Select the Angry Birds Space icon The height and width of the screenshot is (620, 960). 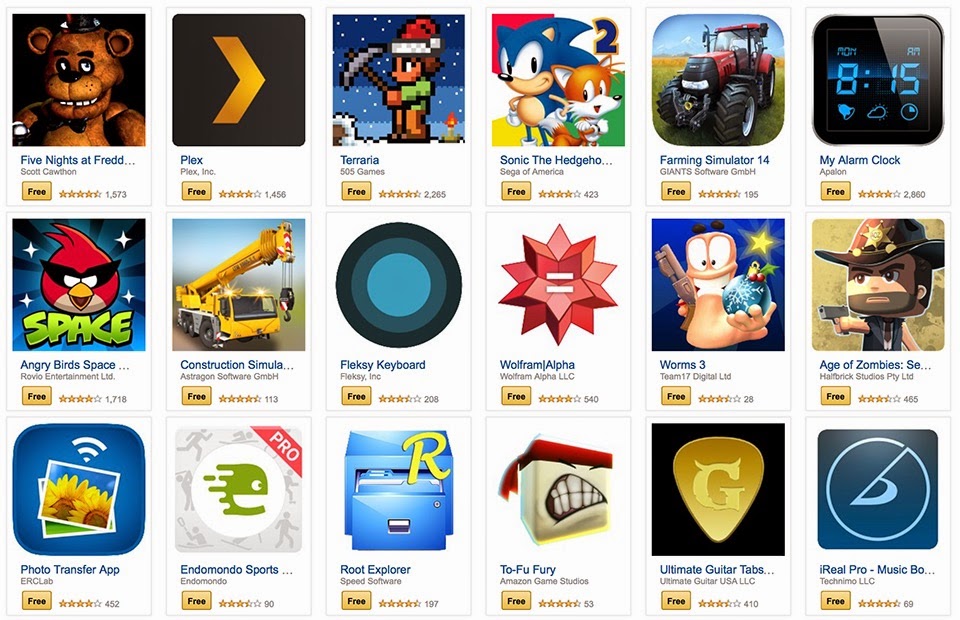click(x=79, y=285)
